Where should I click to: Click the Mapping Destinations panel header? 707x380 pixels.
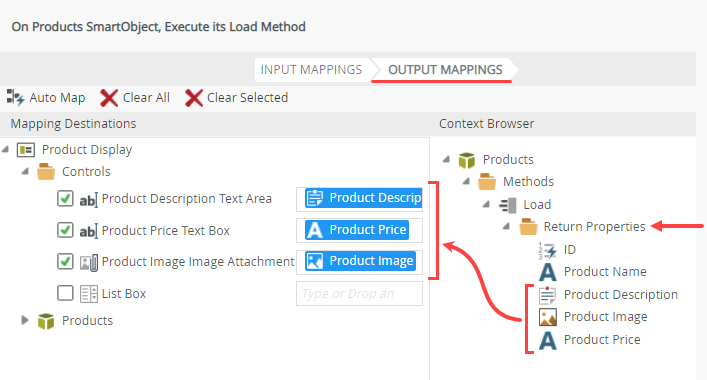[x=73, y=124]
